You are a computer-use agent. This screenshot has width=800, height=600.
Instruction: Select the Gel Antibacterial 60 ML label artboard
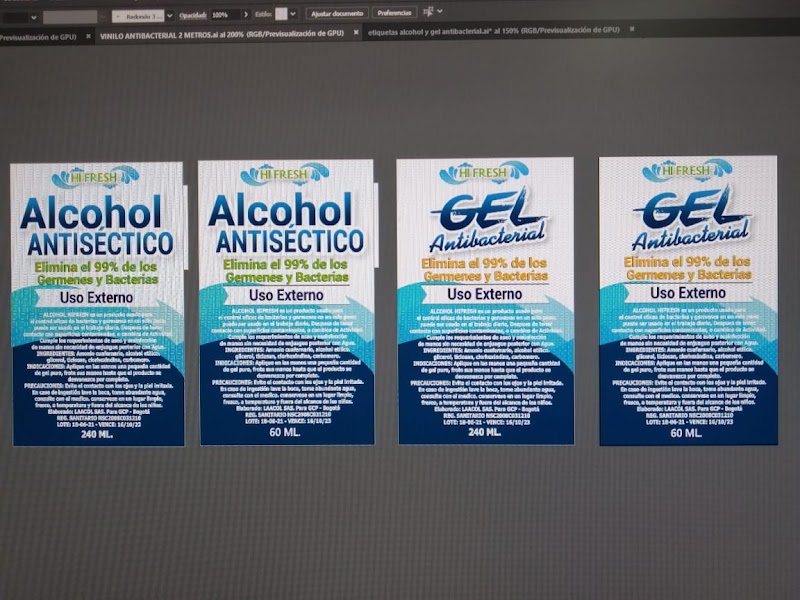click(688, 301)
